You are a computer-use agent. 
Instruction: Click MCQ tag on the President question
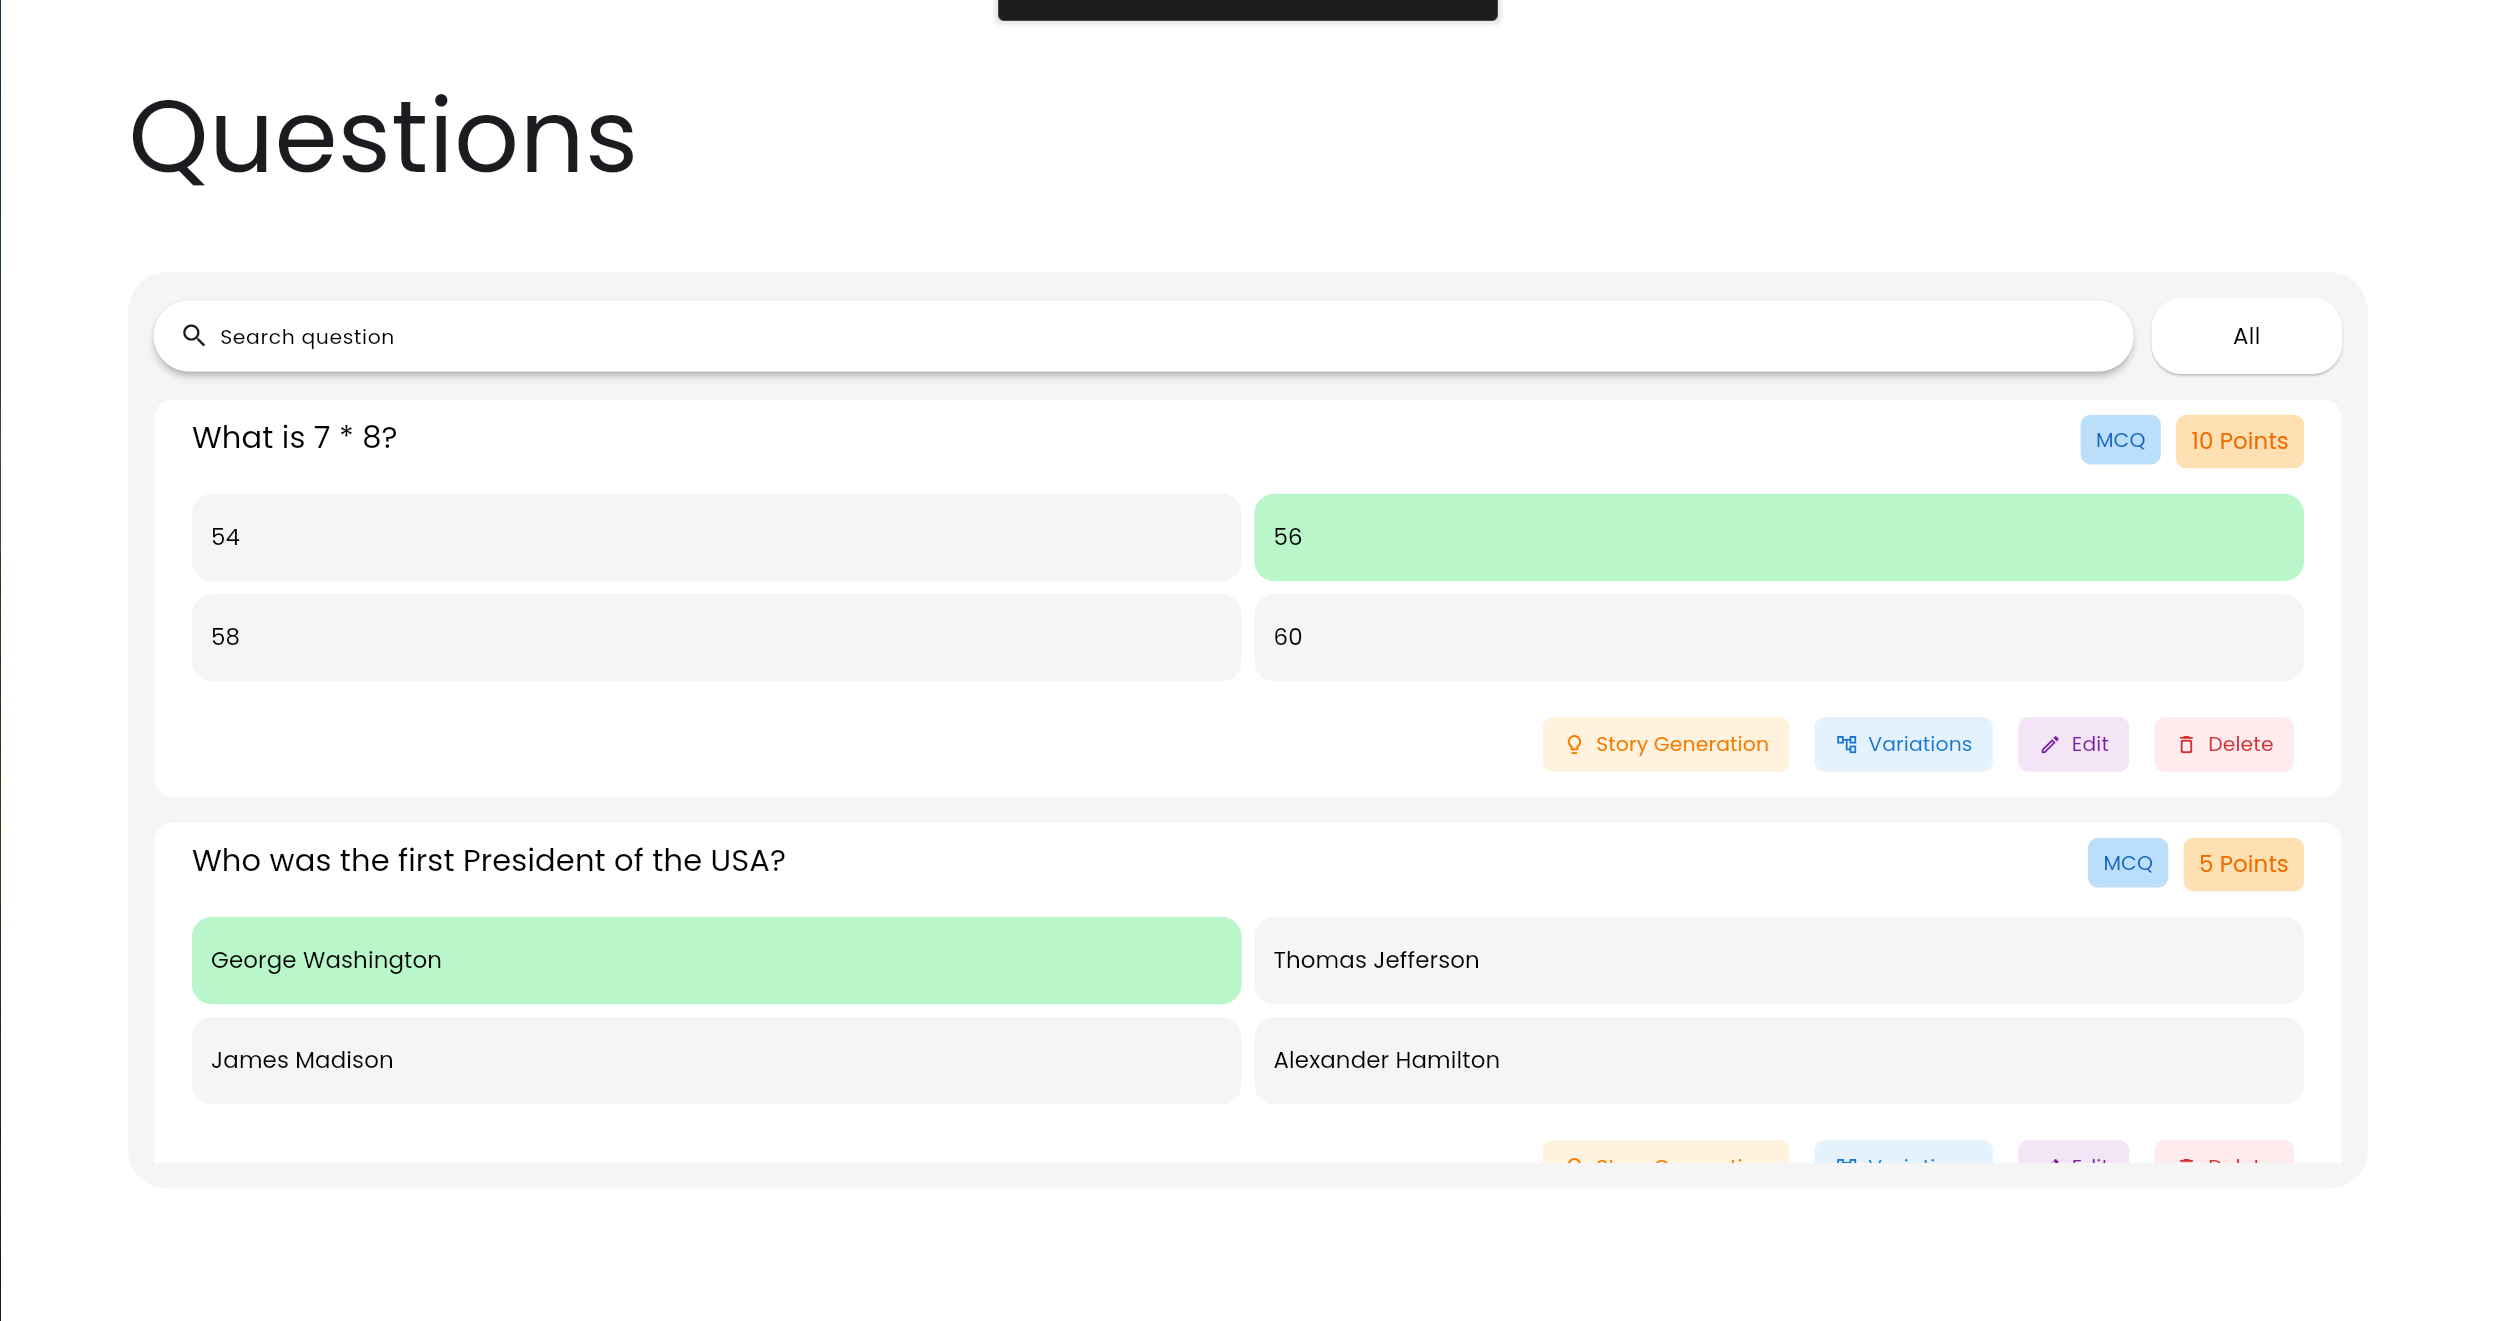pos(2126,863)
